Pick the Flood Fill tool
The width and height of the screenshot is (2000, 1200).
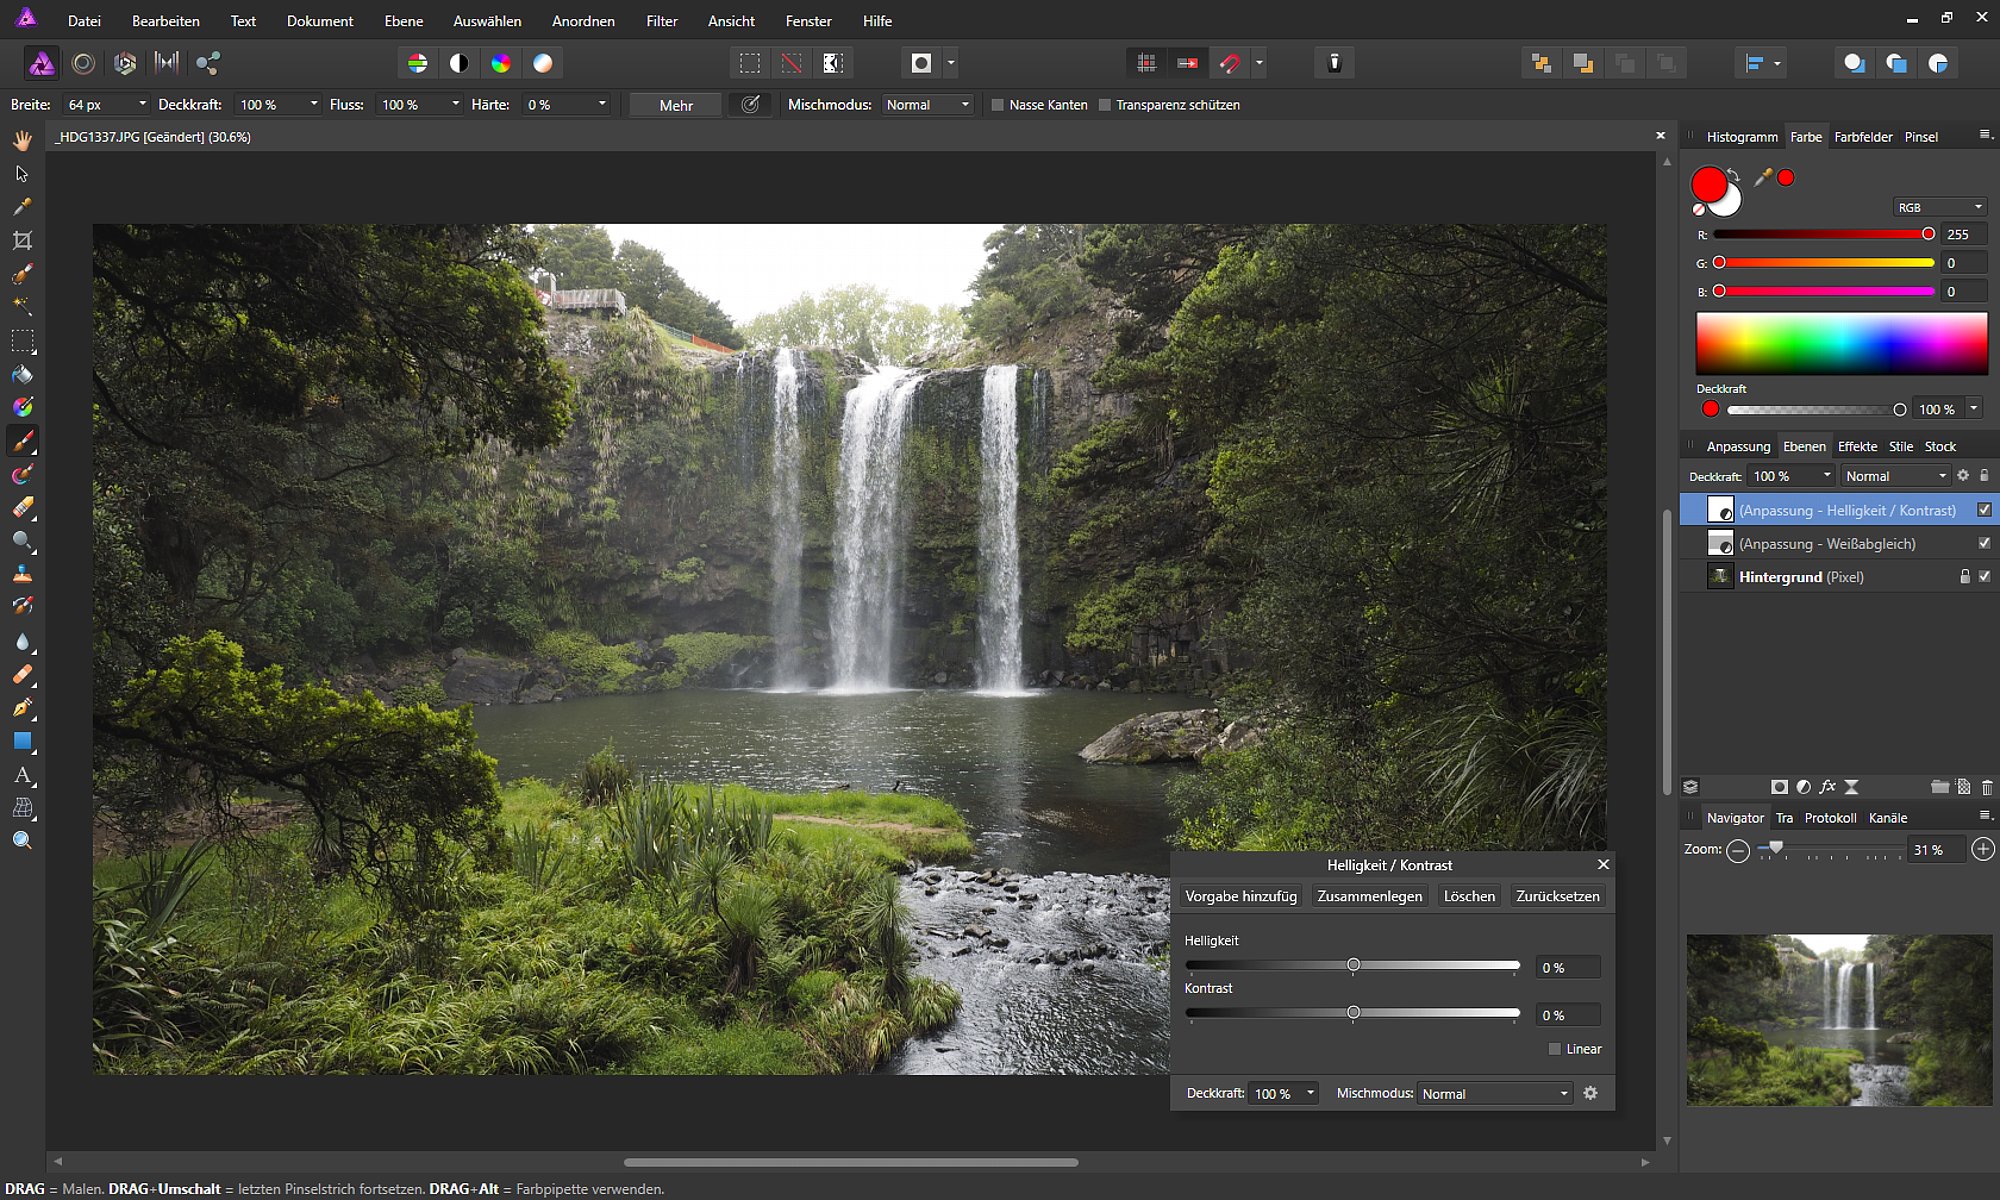coord(22,374)
